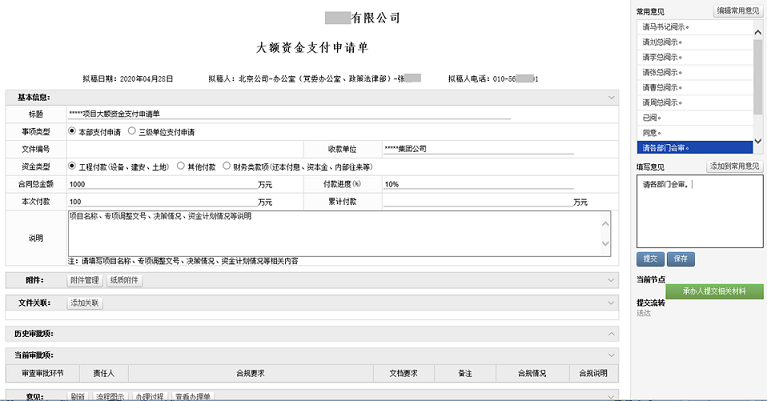Collapse the 基本信息 section chevron

pyautogui.click(x=611, y=97)
